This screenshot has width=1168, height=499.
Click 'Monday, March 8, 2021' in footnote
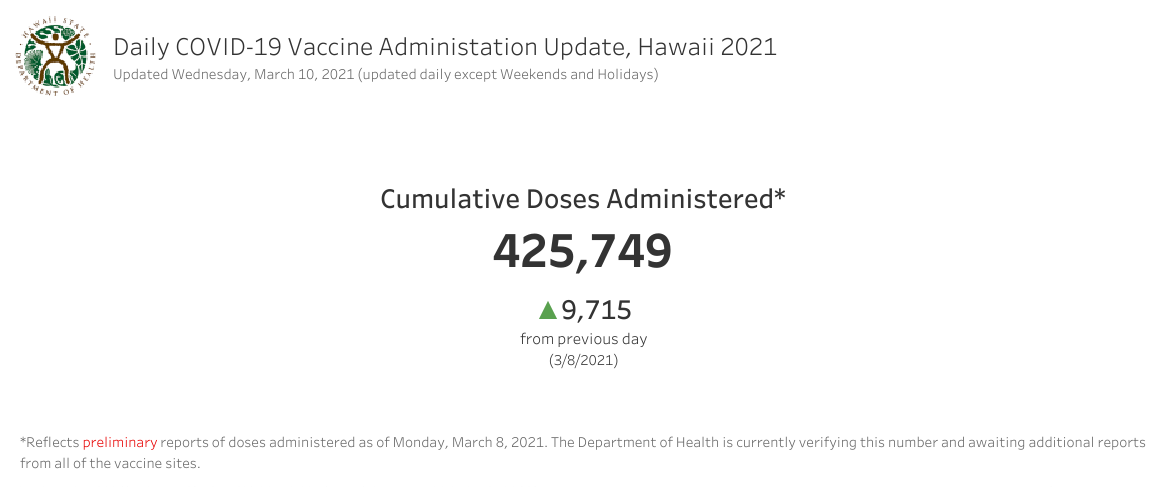470,442
